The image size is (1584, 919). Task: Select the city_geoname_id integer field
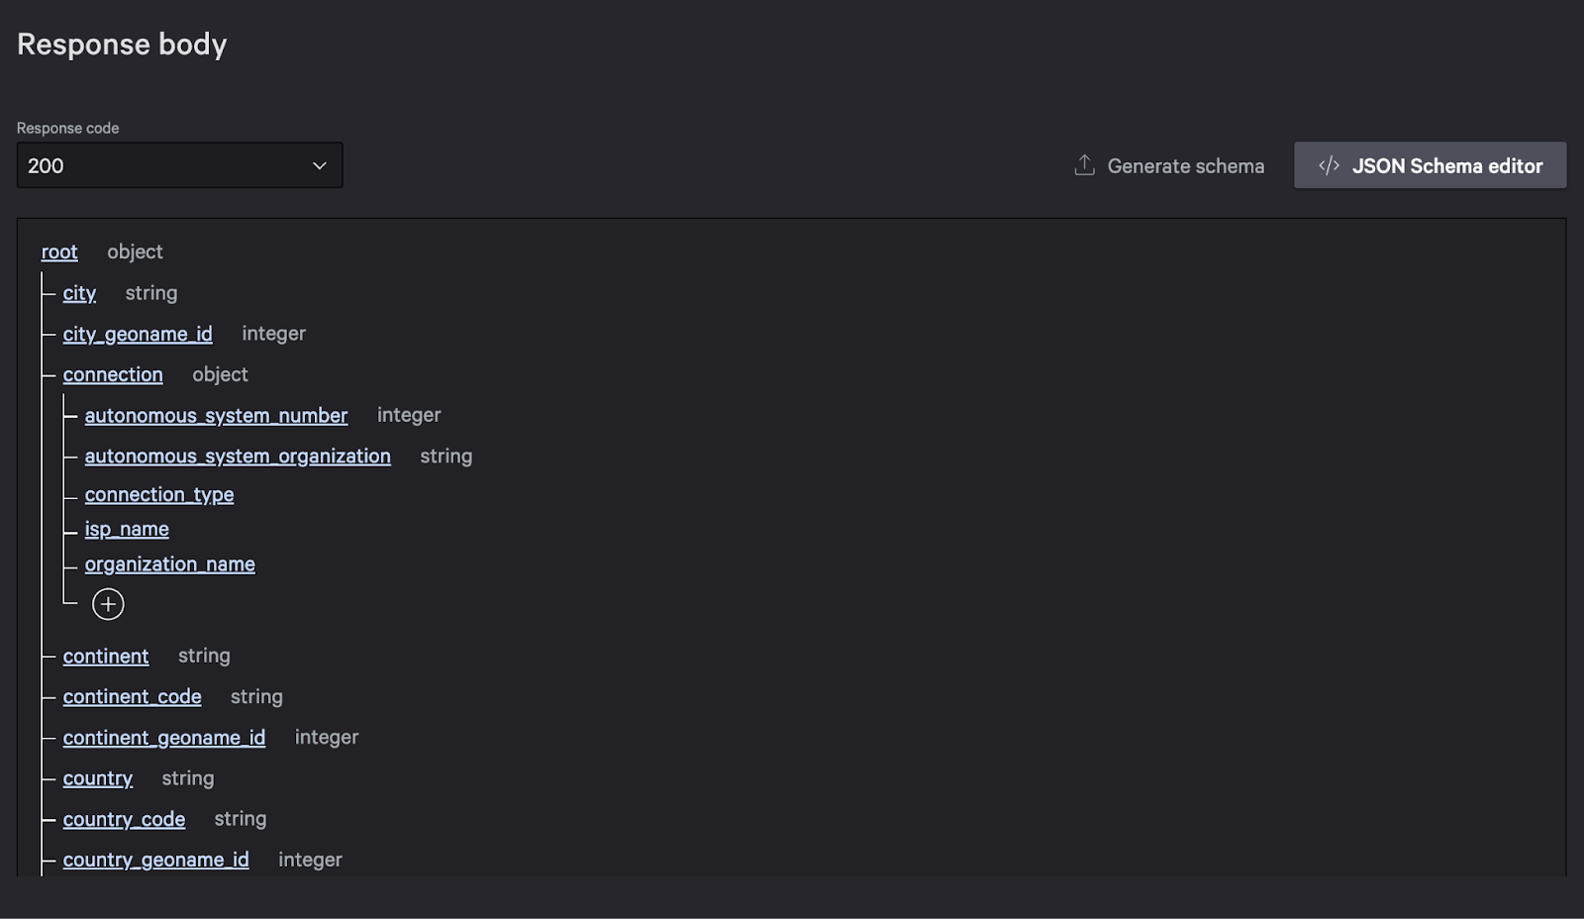pos(137,333)
